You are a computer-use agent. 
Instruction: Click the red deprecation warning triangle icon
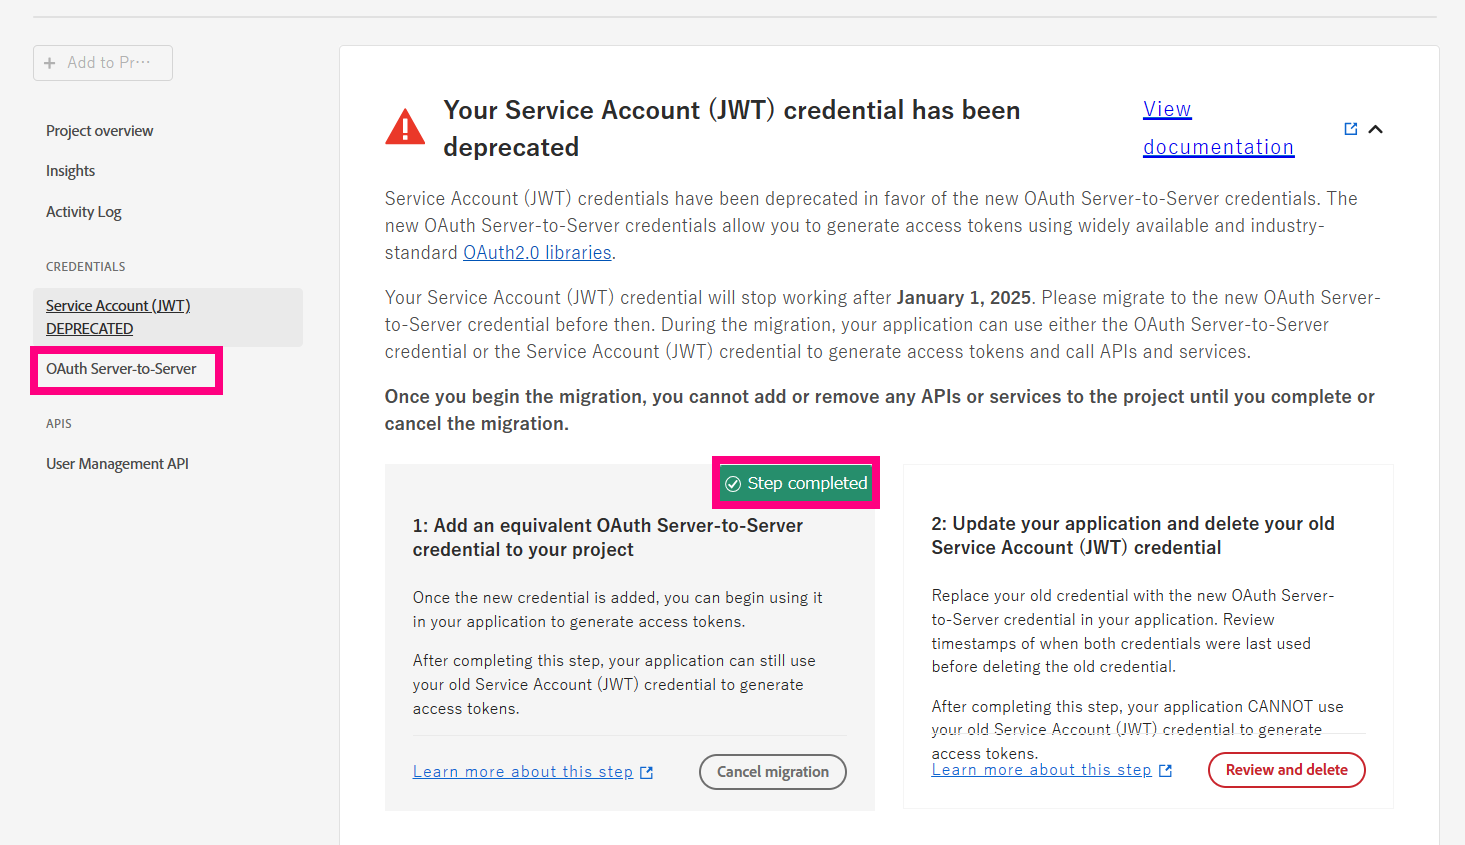tap(405, 127)
